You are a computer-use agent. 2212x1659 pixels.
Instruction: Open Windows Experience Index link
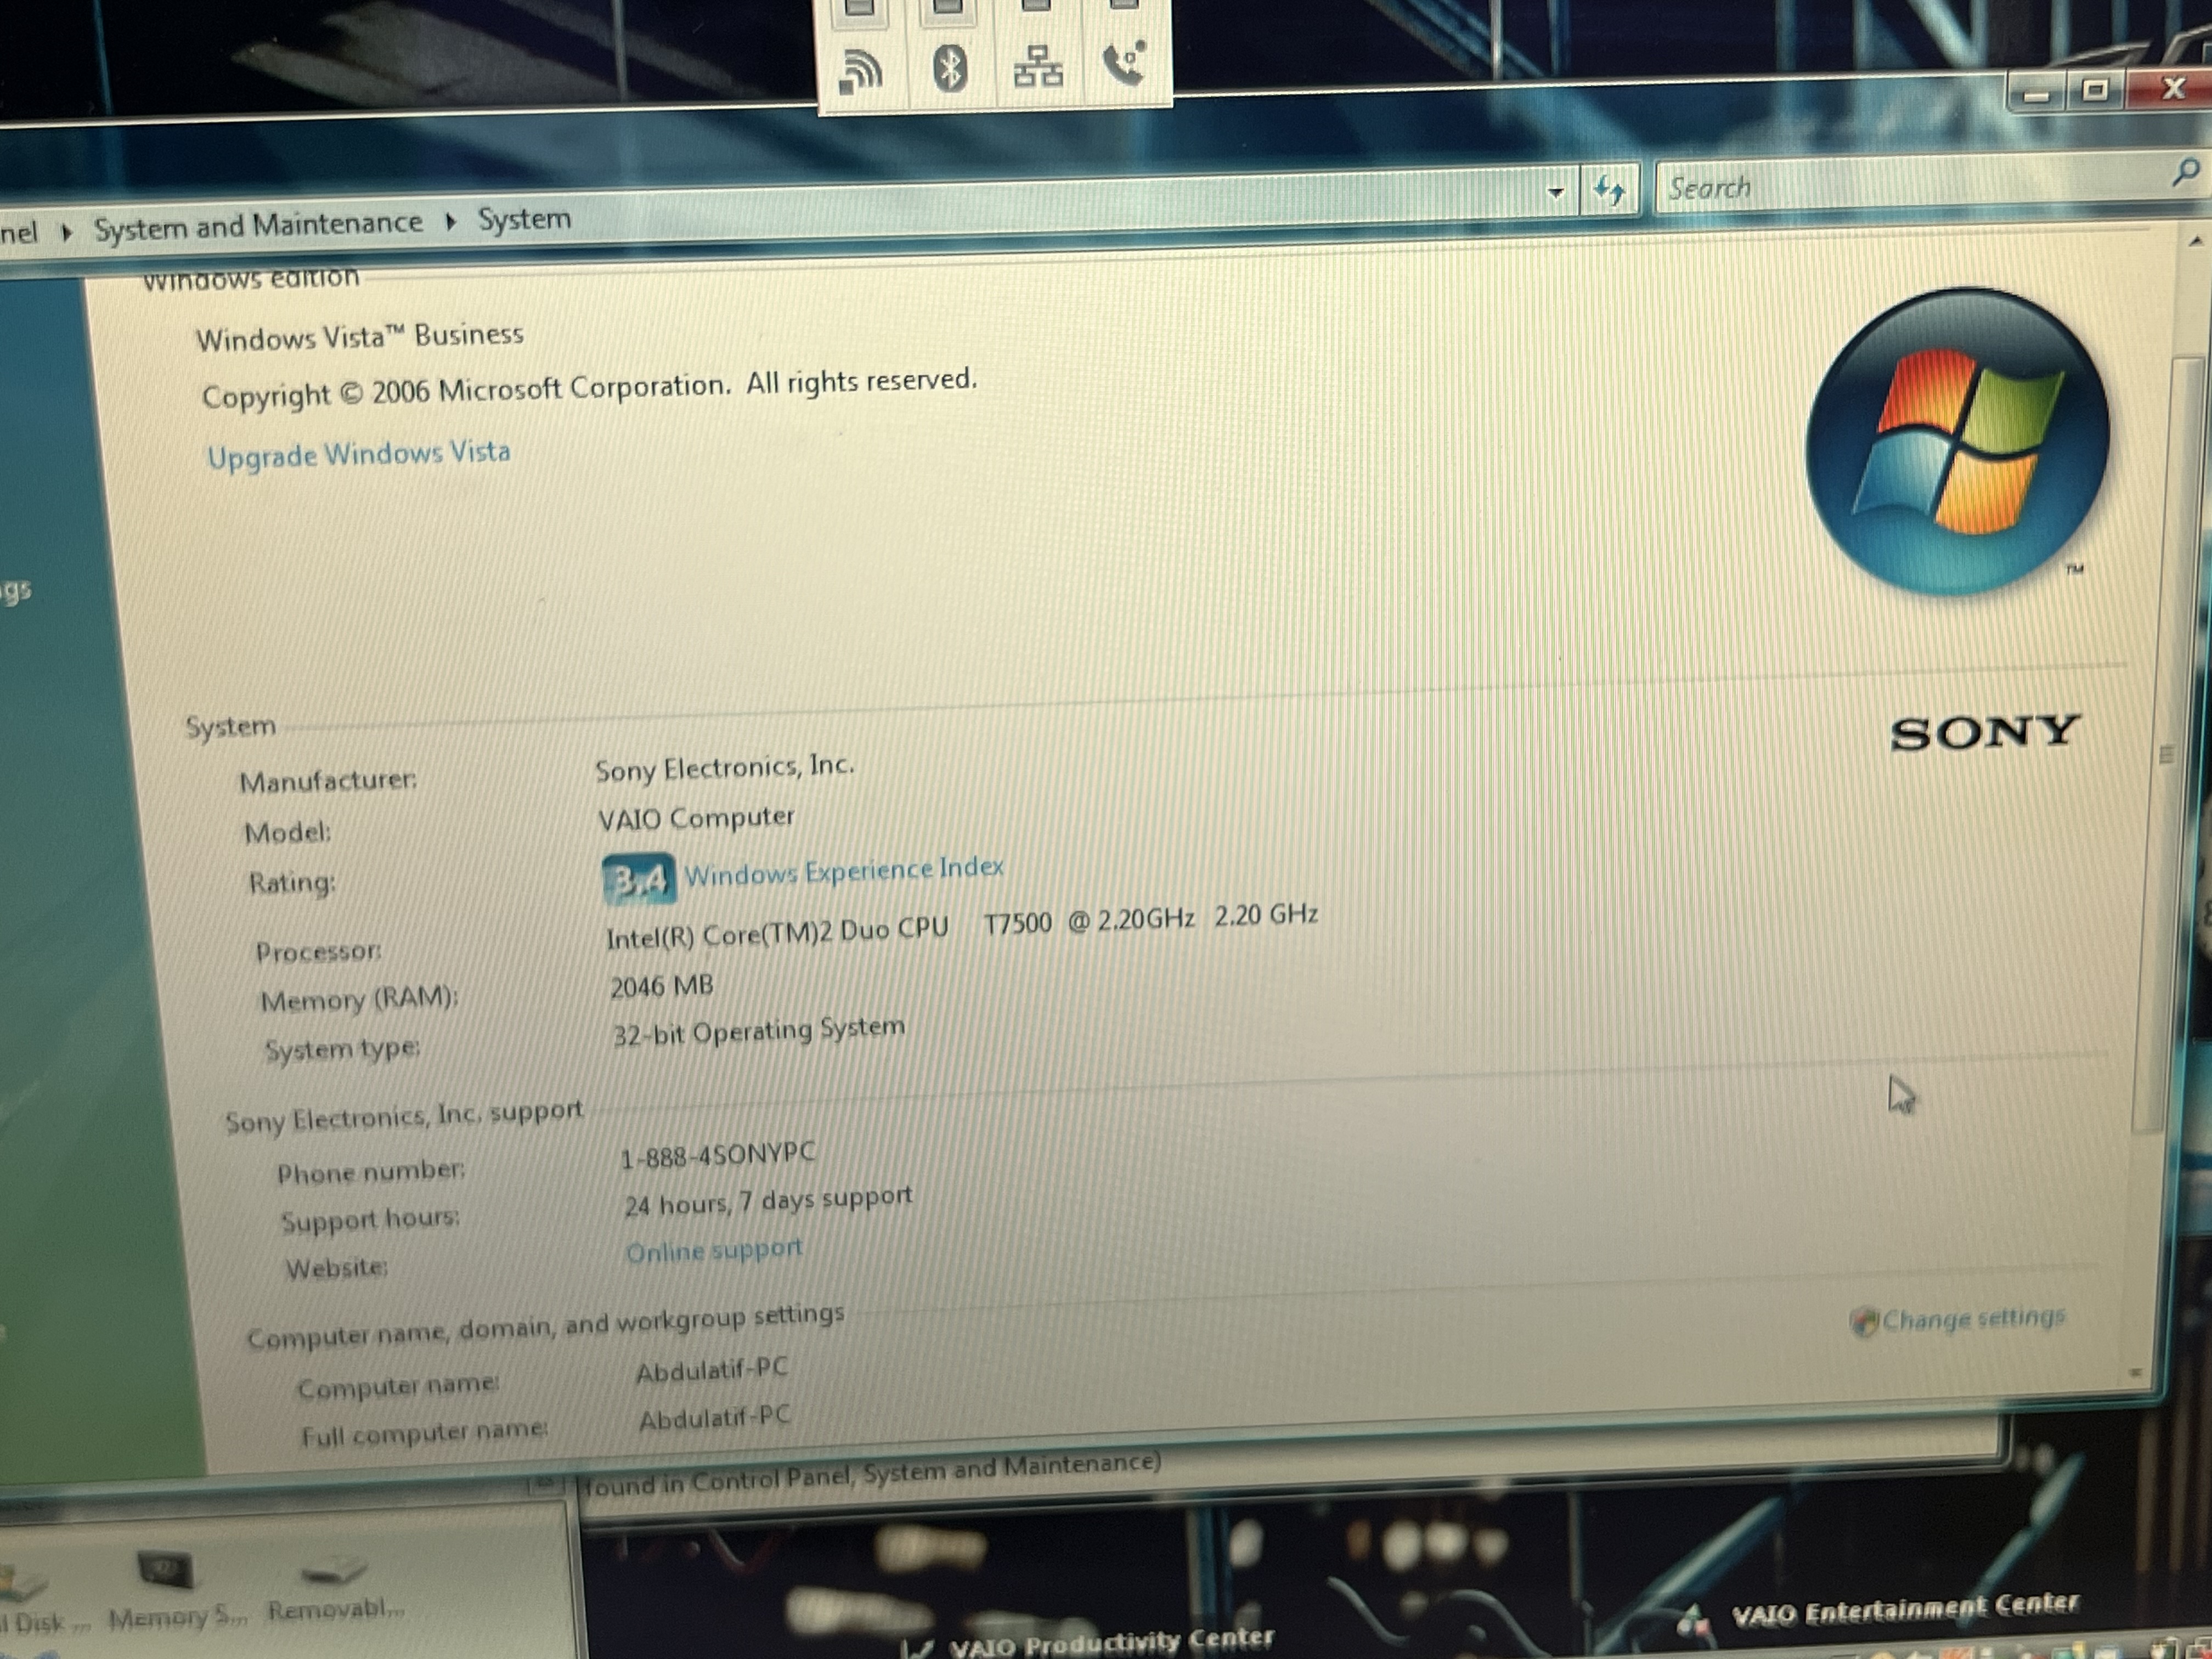click(x=843, y=871)
